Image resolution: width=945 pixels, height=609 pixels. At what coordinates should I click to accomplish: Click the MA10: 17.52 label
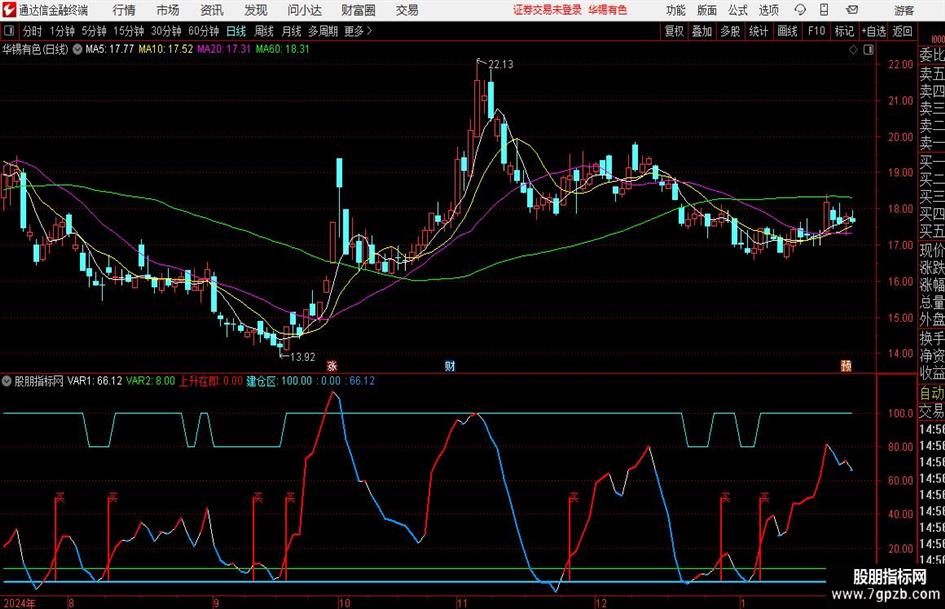(166, 49)
